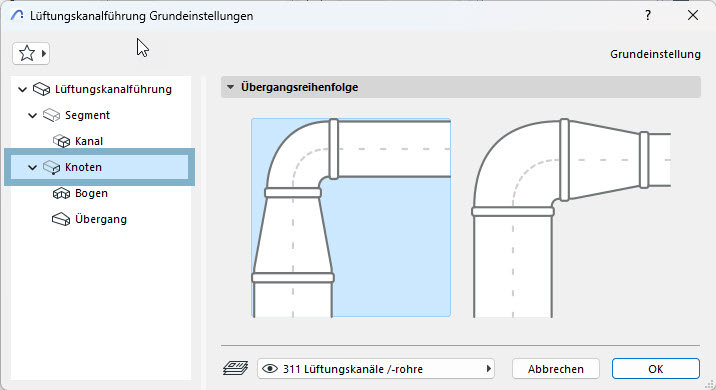Toggle the eye visibility icon for layer 311
The width and height of the screenshot is (716, 390).
click(270, 369)
